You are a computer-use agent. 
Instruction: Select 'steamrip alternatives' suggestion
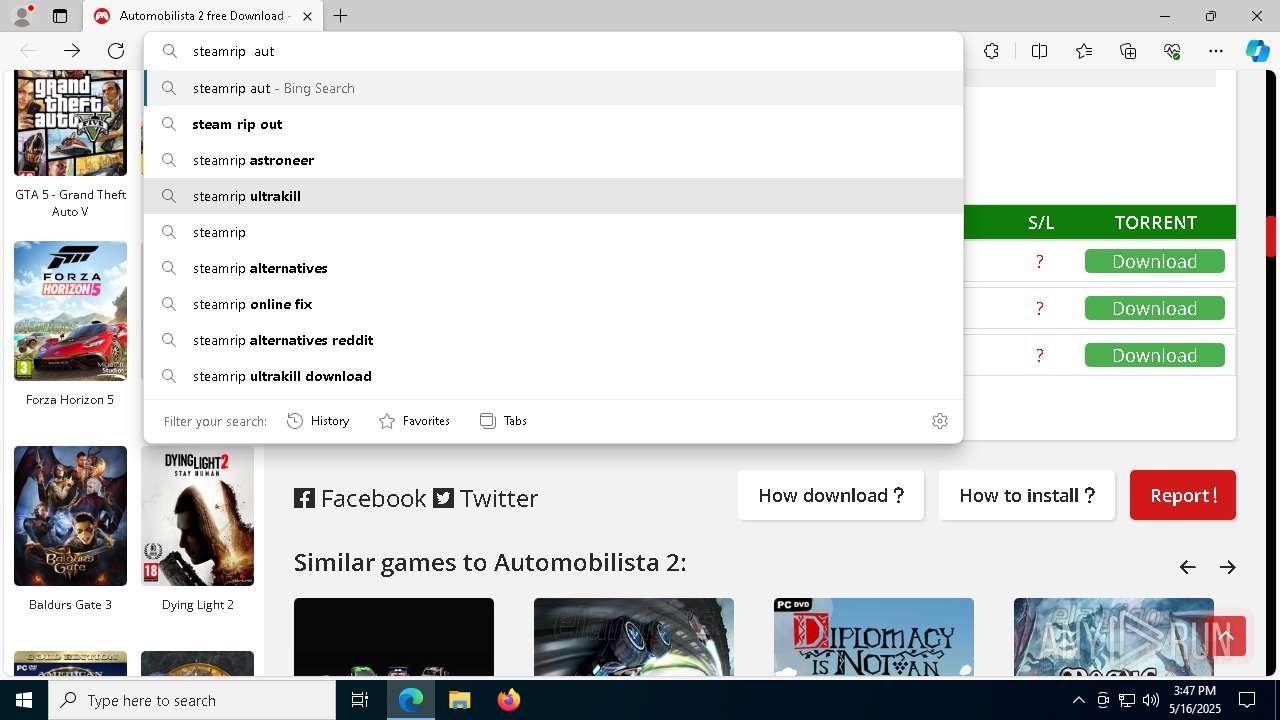pyautogui.click(x=554, y=268)
